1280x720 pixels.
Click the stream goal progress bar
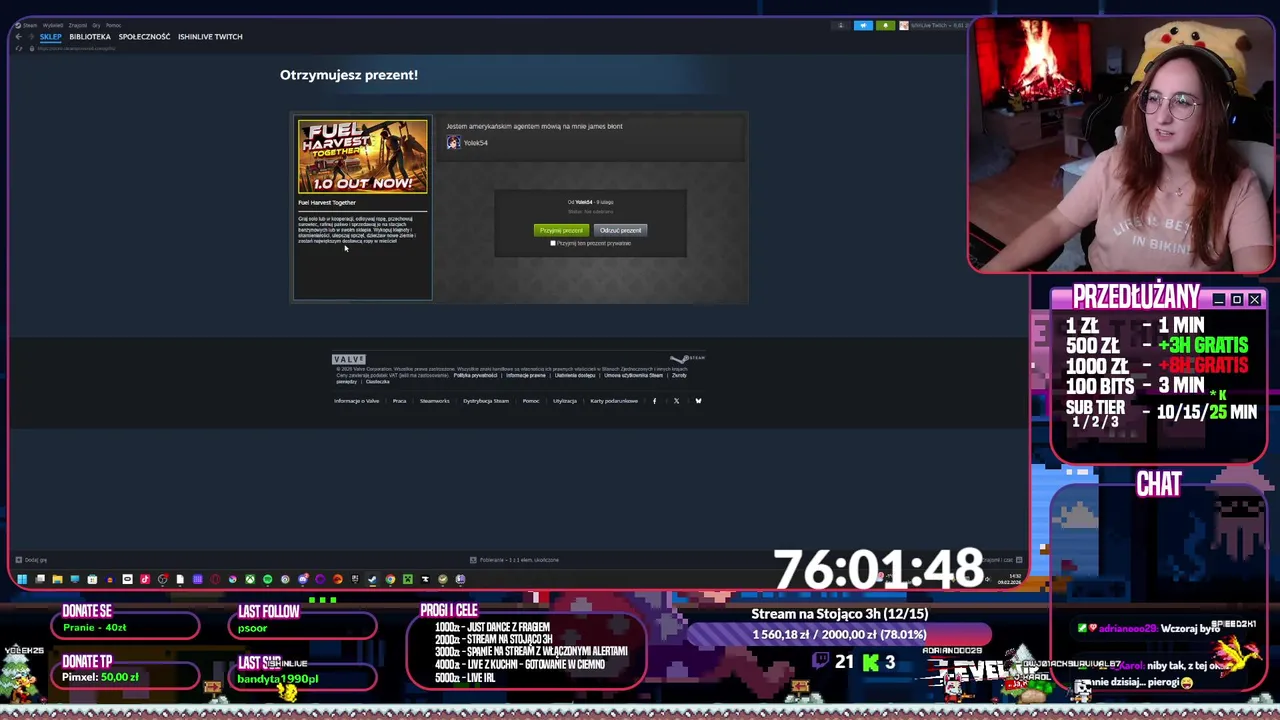(x=840, y=634)
